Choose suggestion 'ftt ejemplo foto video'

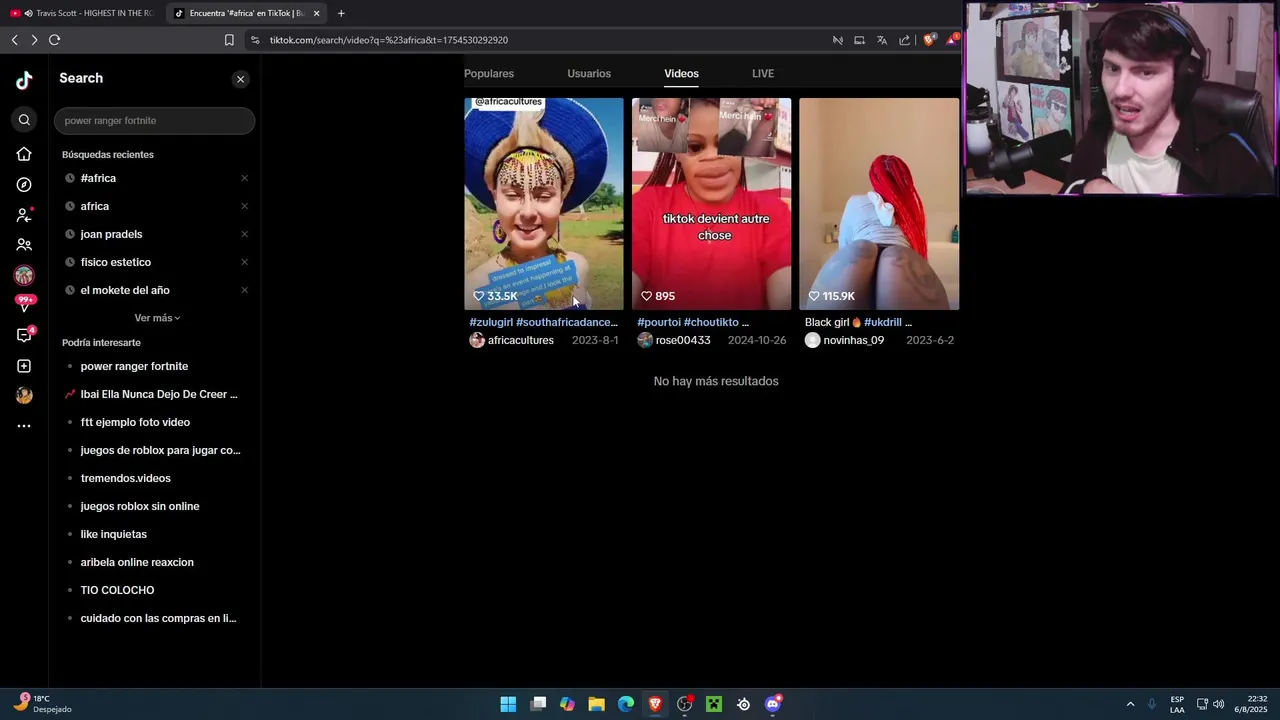coord(135,422)
